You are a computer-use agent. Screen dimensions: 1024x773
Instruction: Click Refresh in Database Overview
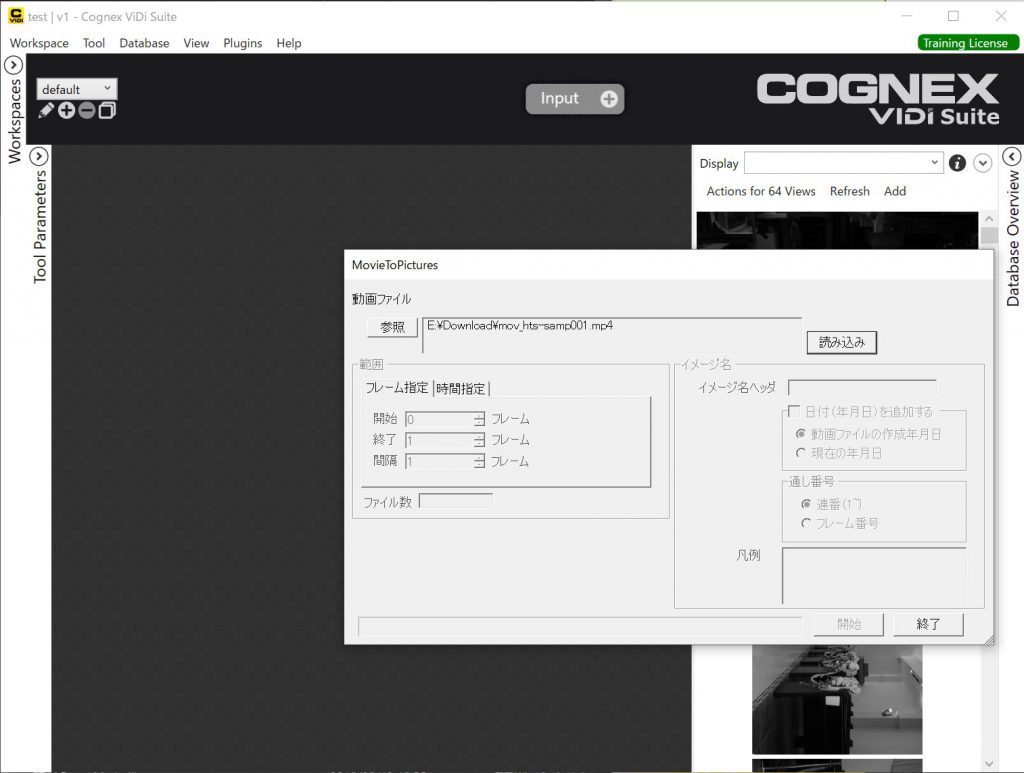click(x=850, y=191)
